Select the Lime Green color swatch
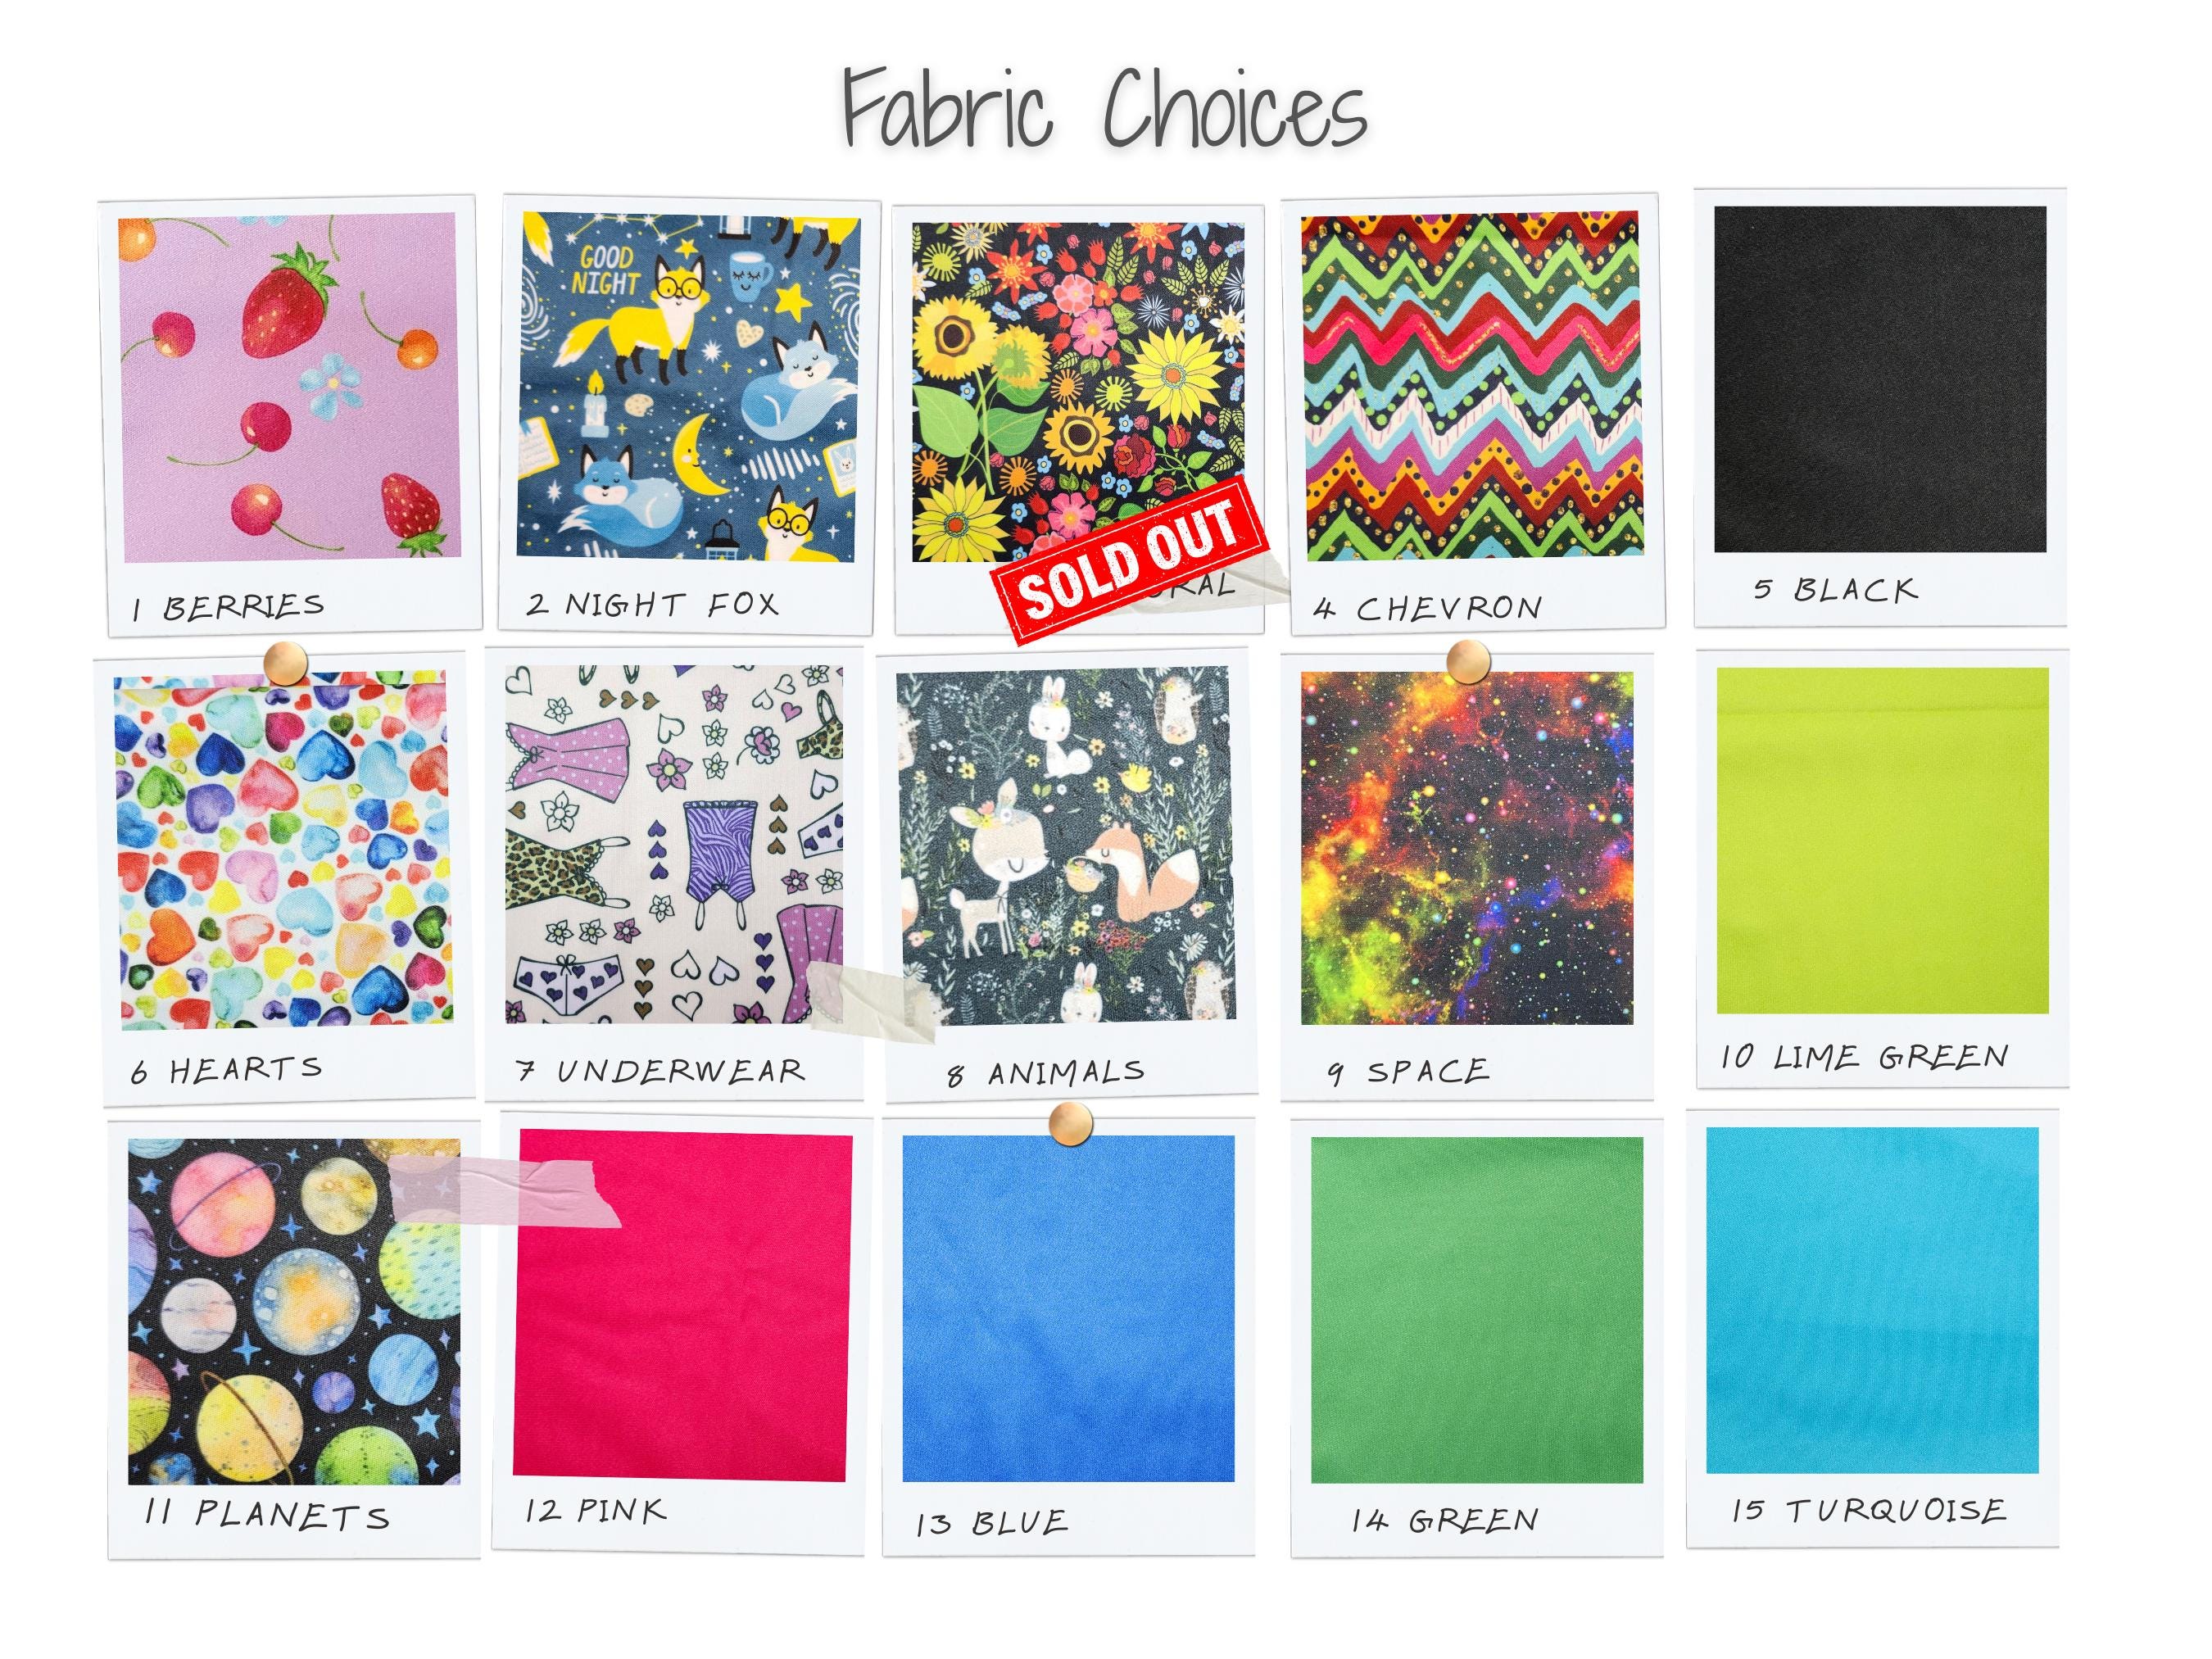 point(1882,841)
